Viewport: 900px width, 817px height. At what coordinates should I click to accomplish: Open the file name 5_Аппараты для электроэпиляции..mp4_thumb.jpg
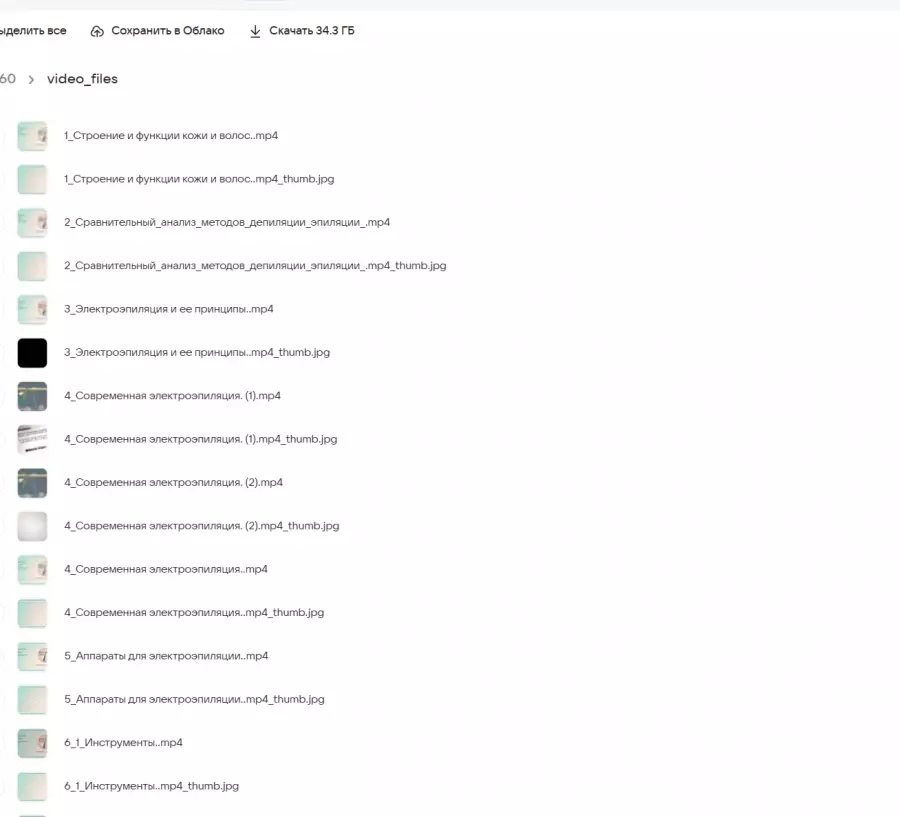(194, 699)
